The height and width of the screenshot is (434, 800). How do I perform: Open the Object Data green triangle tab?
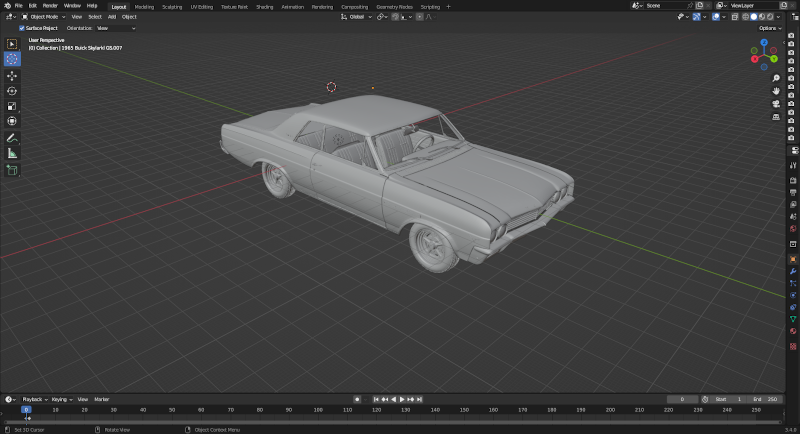point(793,319)
